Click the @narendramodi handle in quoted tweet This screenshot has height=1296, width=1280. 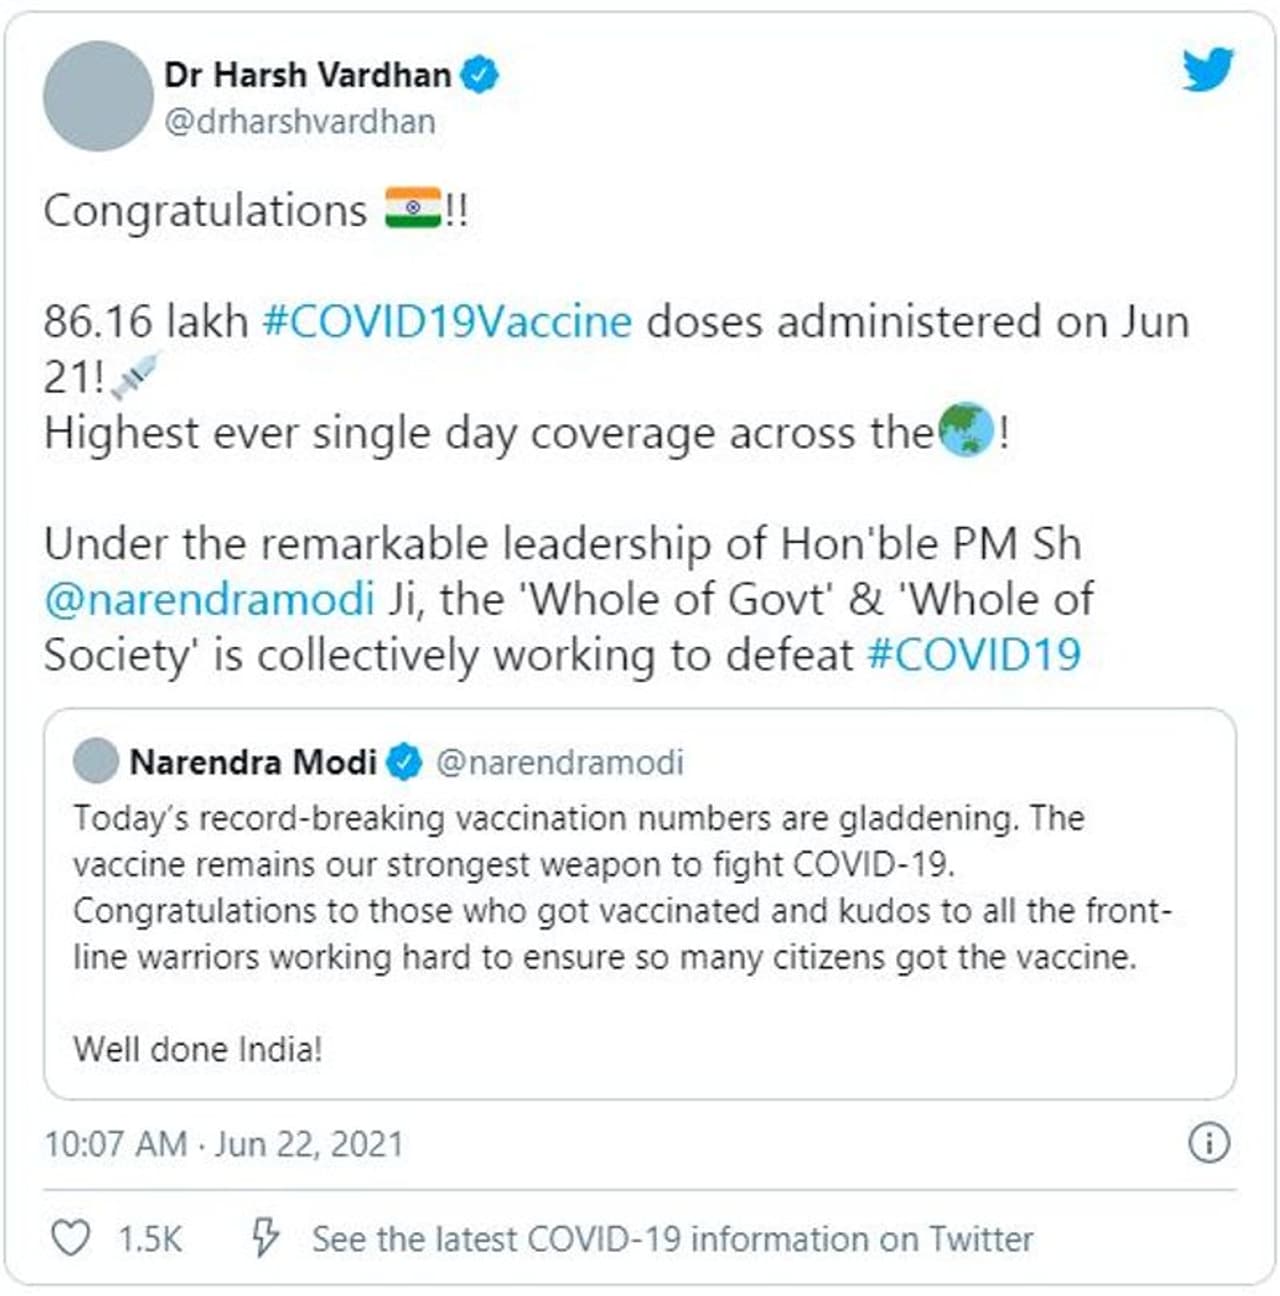tap(560, 762)
